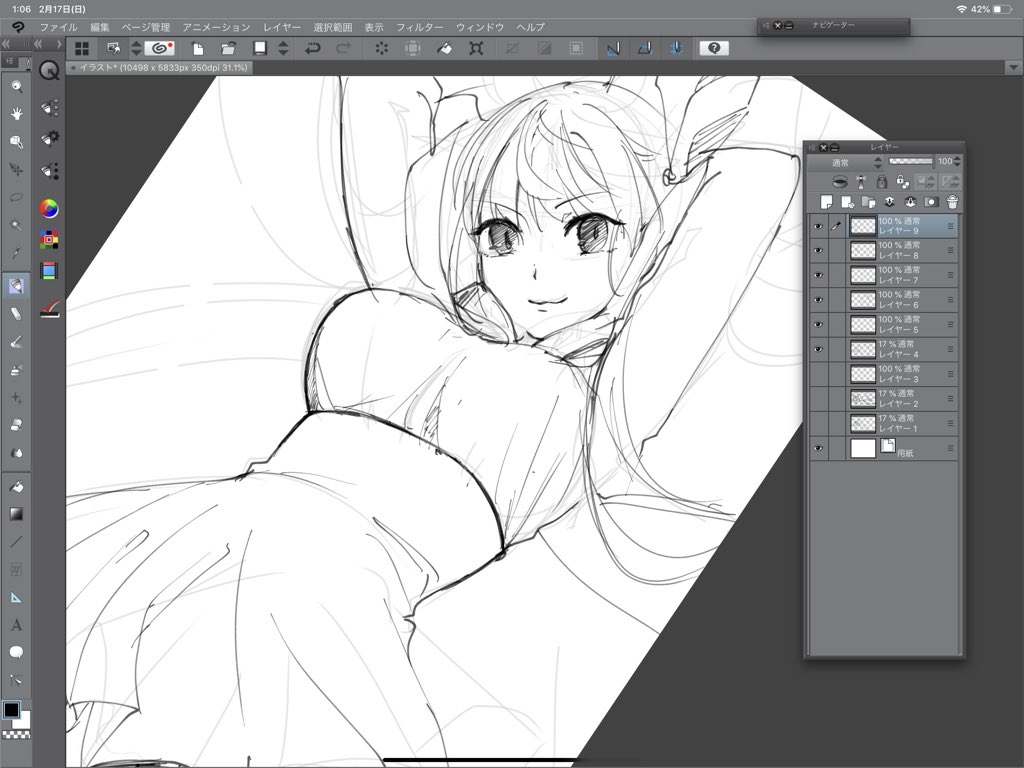Select the active Pen tool
Viewport: 1024px width, 768px height.
coord(16,285)
